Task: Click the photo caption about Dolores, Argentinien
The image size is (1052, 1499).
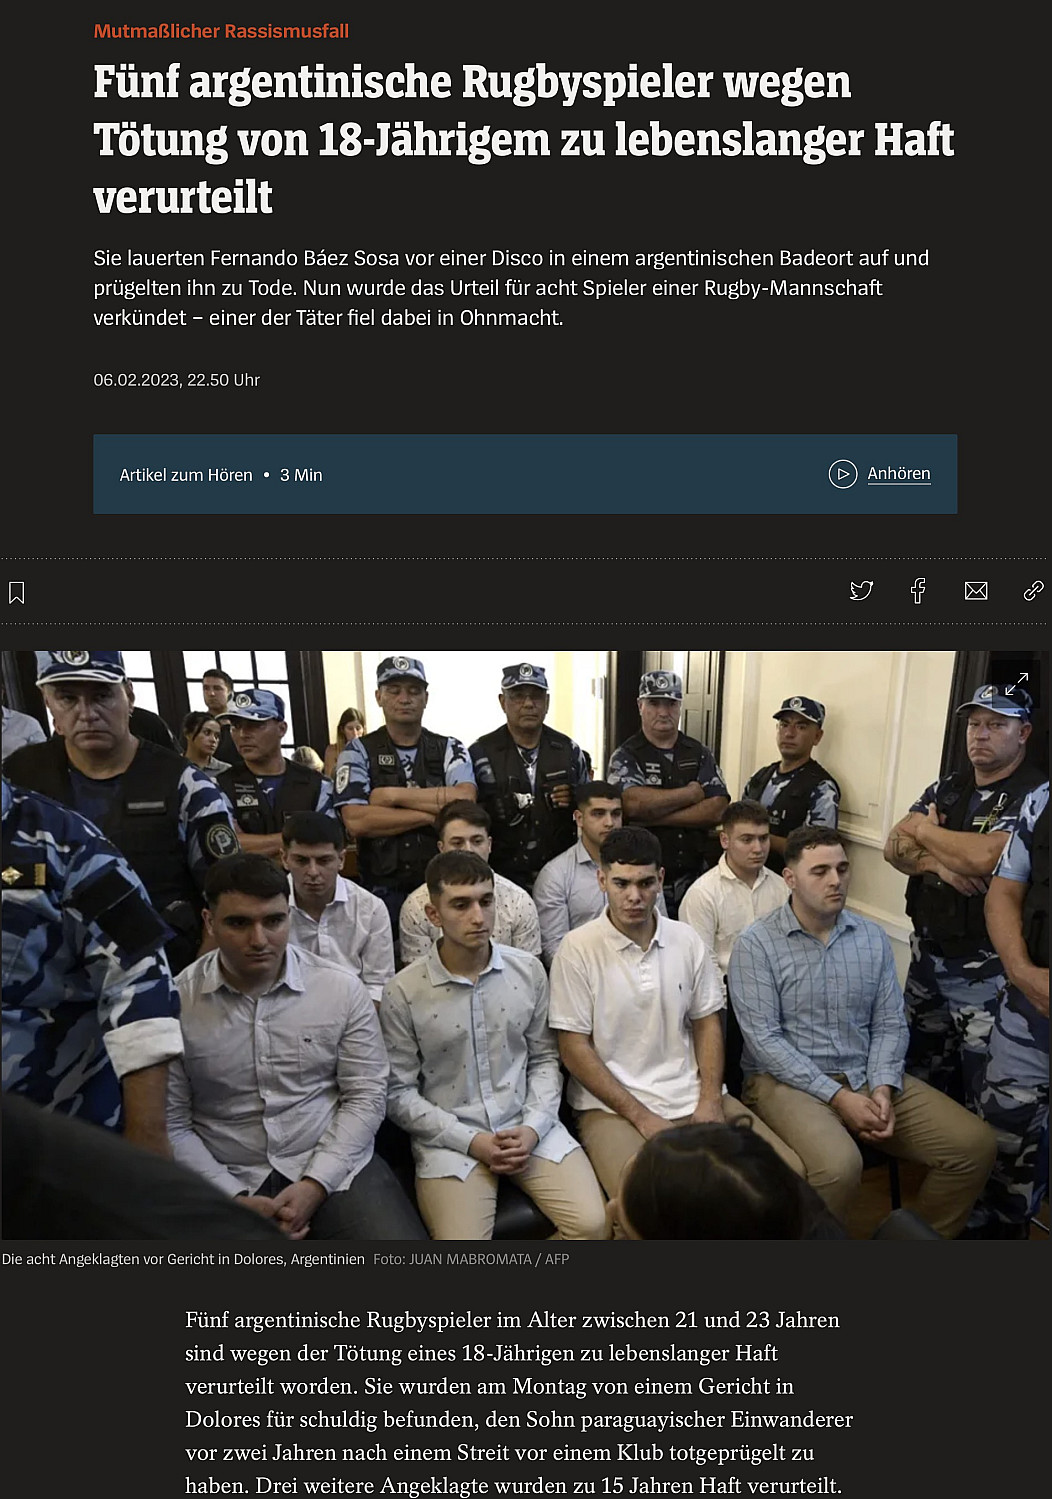Action: click(183, 1259)
